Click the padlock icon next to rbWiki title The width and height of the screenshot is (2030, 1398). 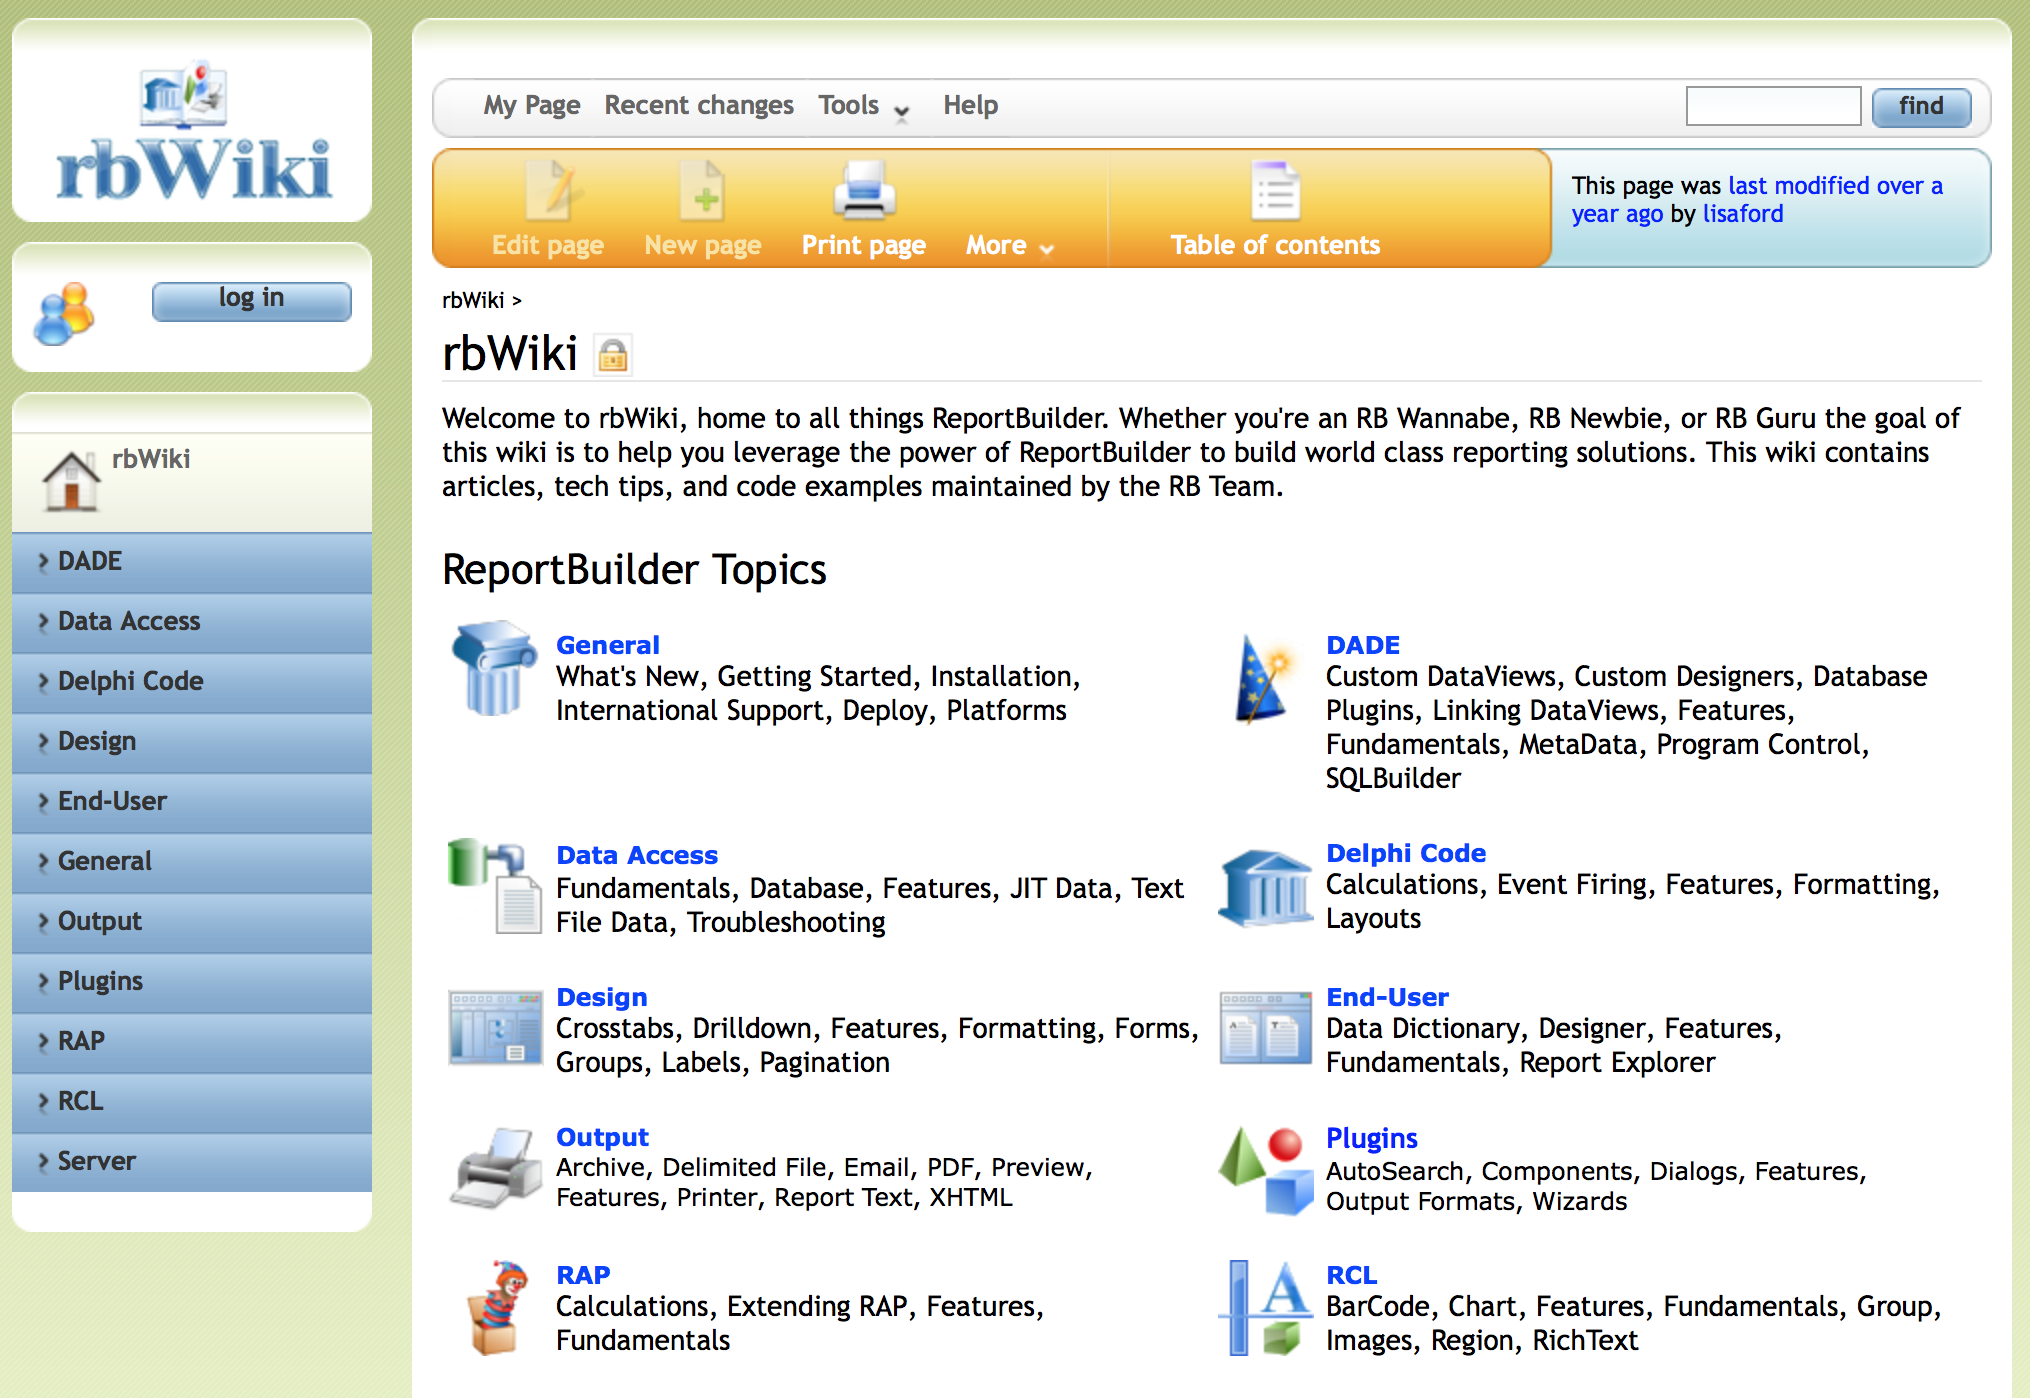(x=612, y=355)
